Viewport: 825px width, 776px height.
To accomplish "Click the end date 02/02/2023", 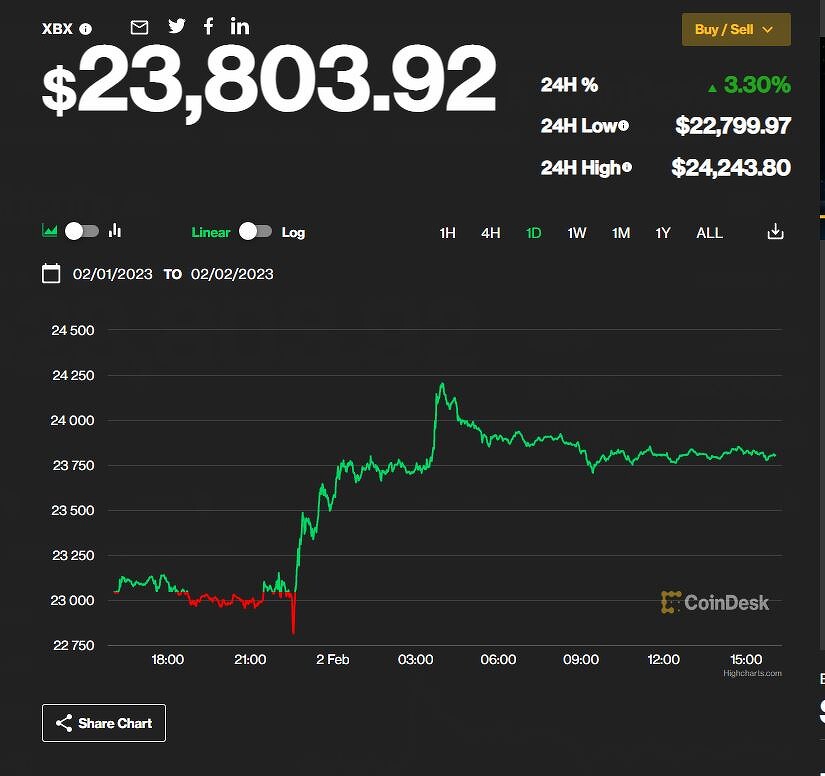I will [x=232, y=274].
